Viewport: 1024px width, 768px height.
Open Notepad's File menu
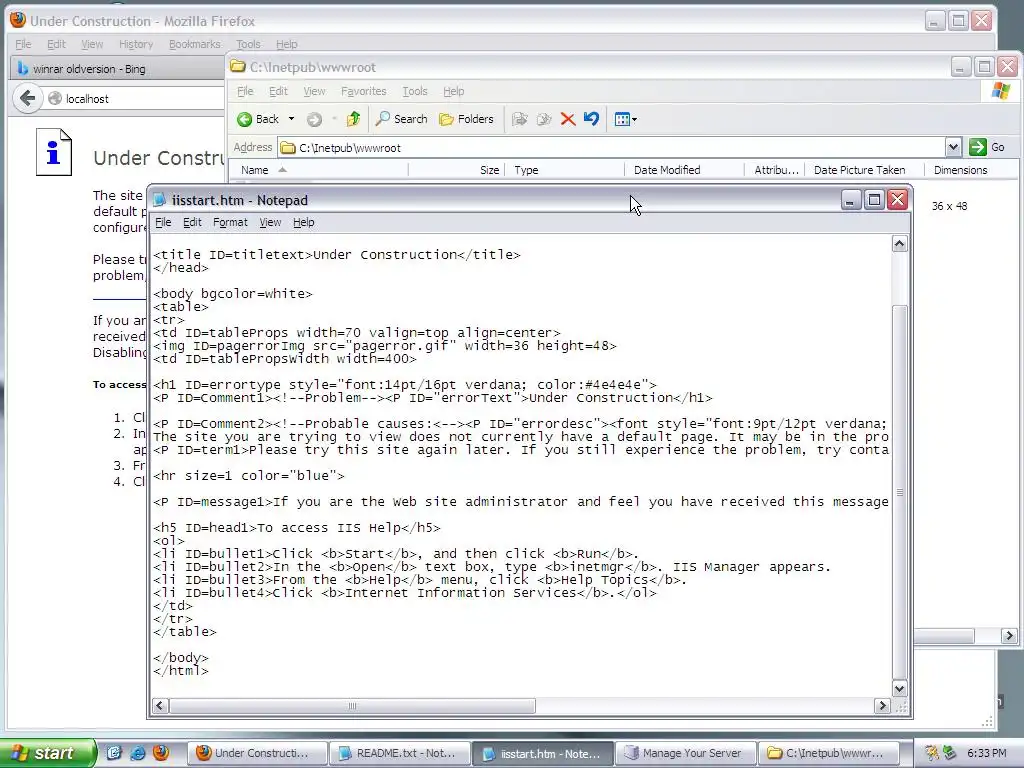pos(163,222)
